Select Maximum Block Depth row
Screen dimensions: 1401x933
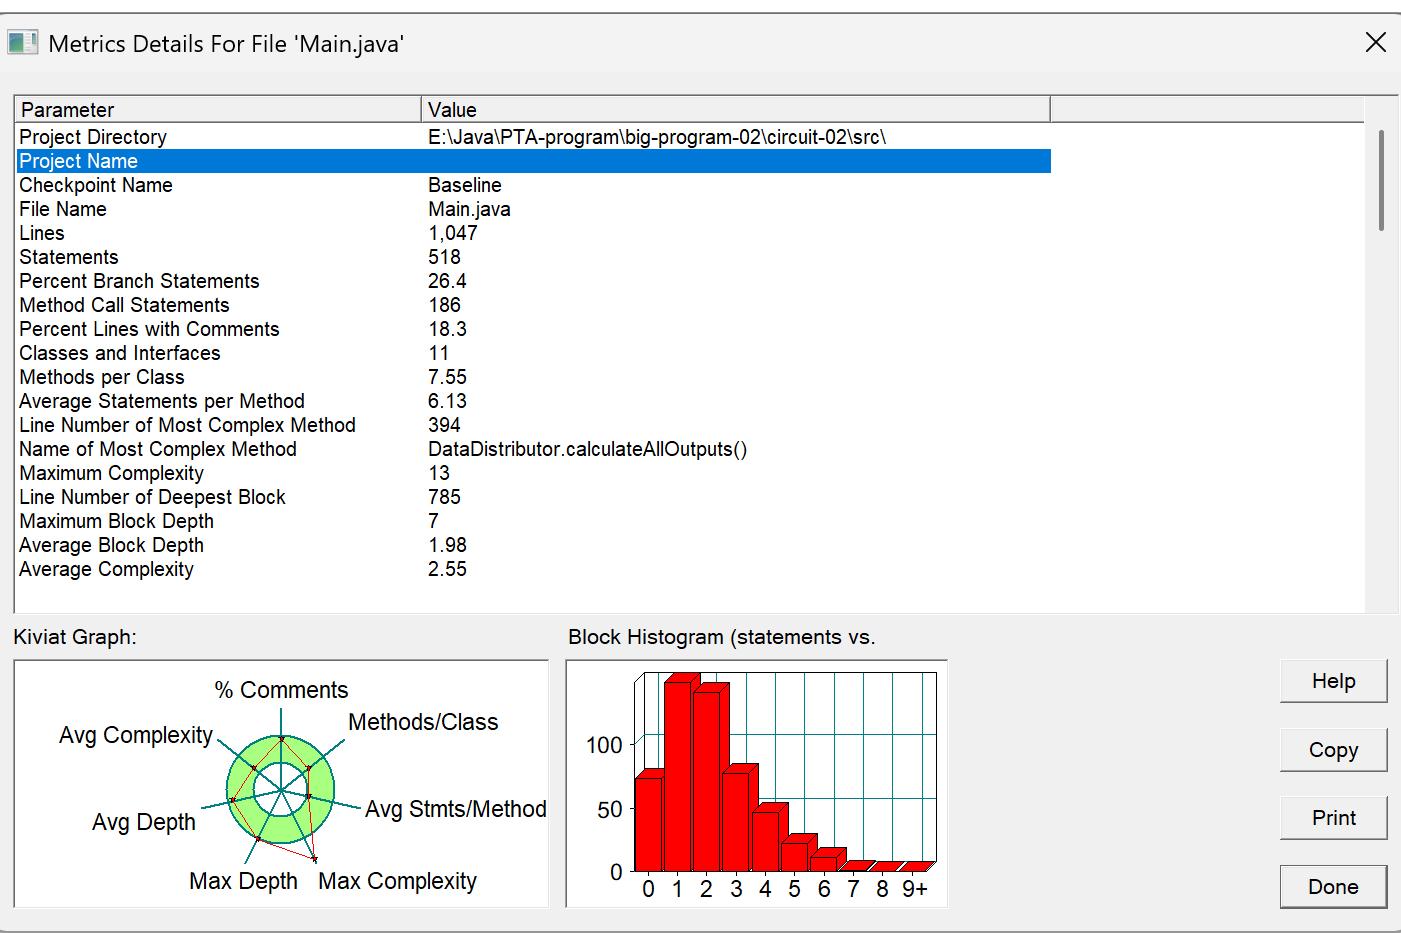534,521
